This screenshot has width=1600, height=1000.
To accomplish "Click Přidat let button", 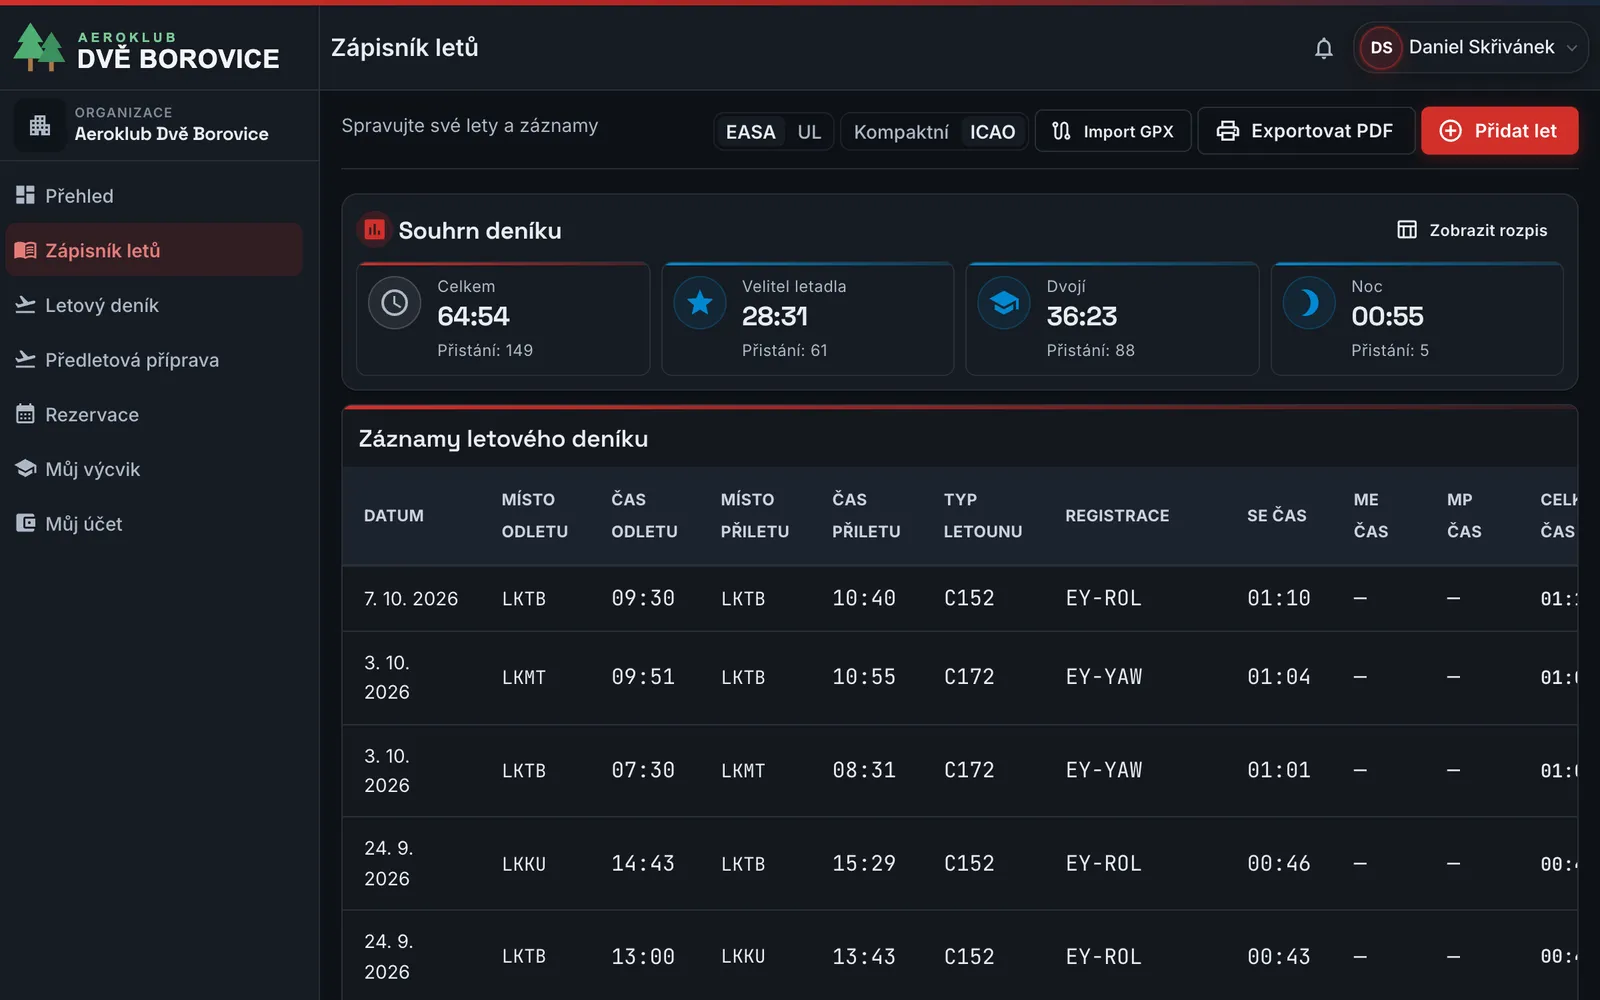I will click(x=1499, y=131).
